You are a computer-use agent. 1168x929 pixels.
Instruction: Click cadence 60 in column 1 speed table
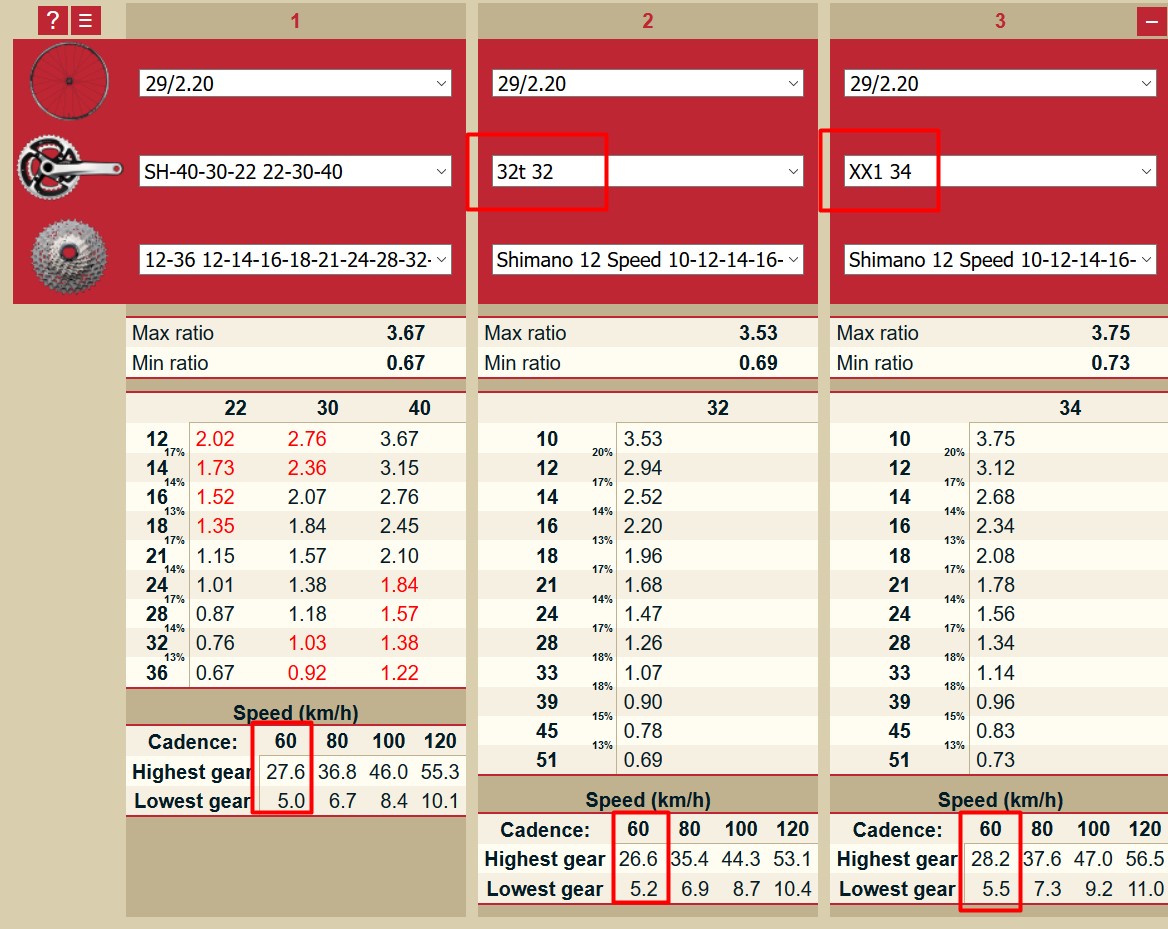(286, 742)
